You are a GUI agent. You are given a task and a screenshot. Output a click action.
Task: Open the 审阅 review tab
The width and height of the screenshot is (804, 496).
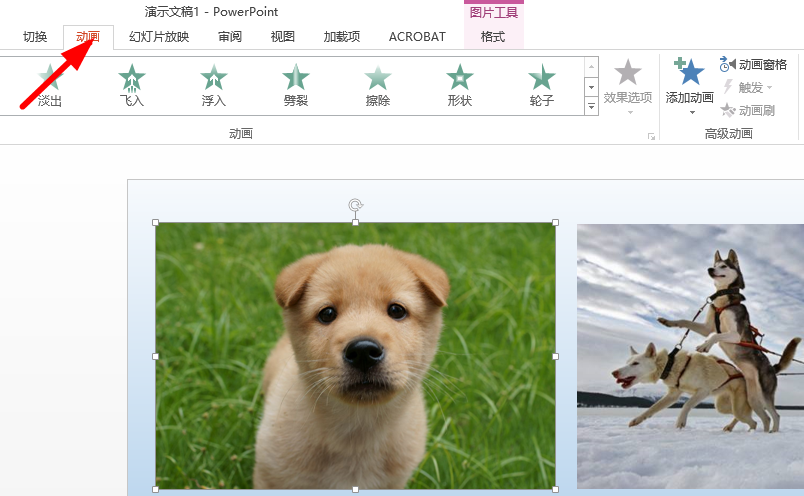(230, 37)
